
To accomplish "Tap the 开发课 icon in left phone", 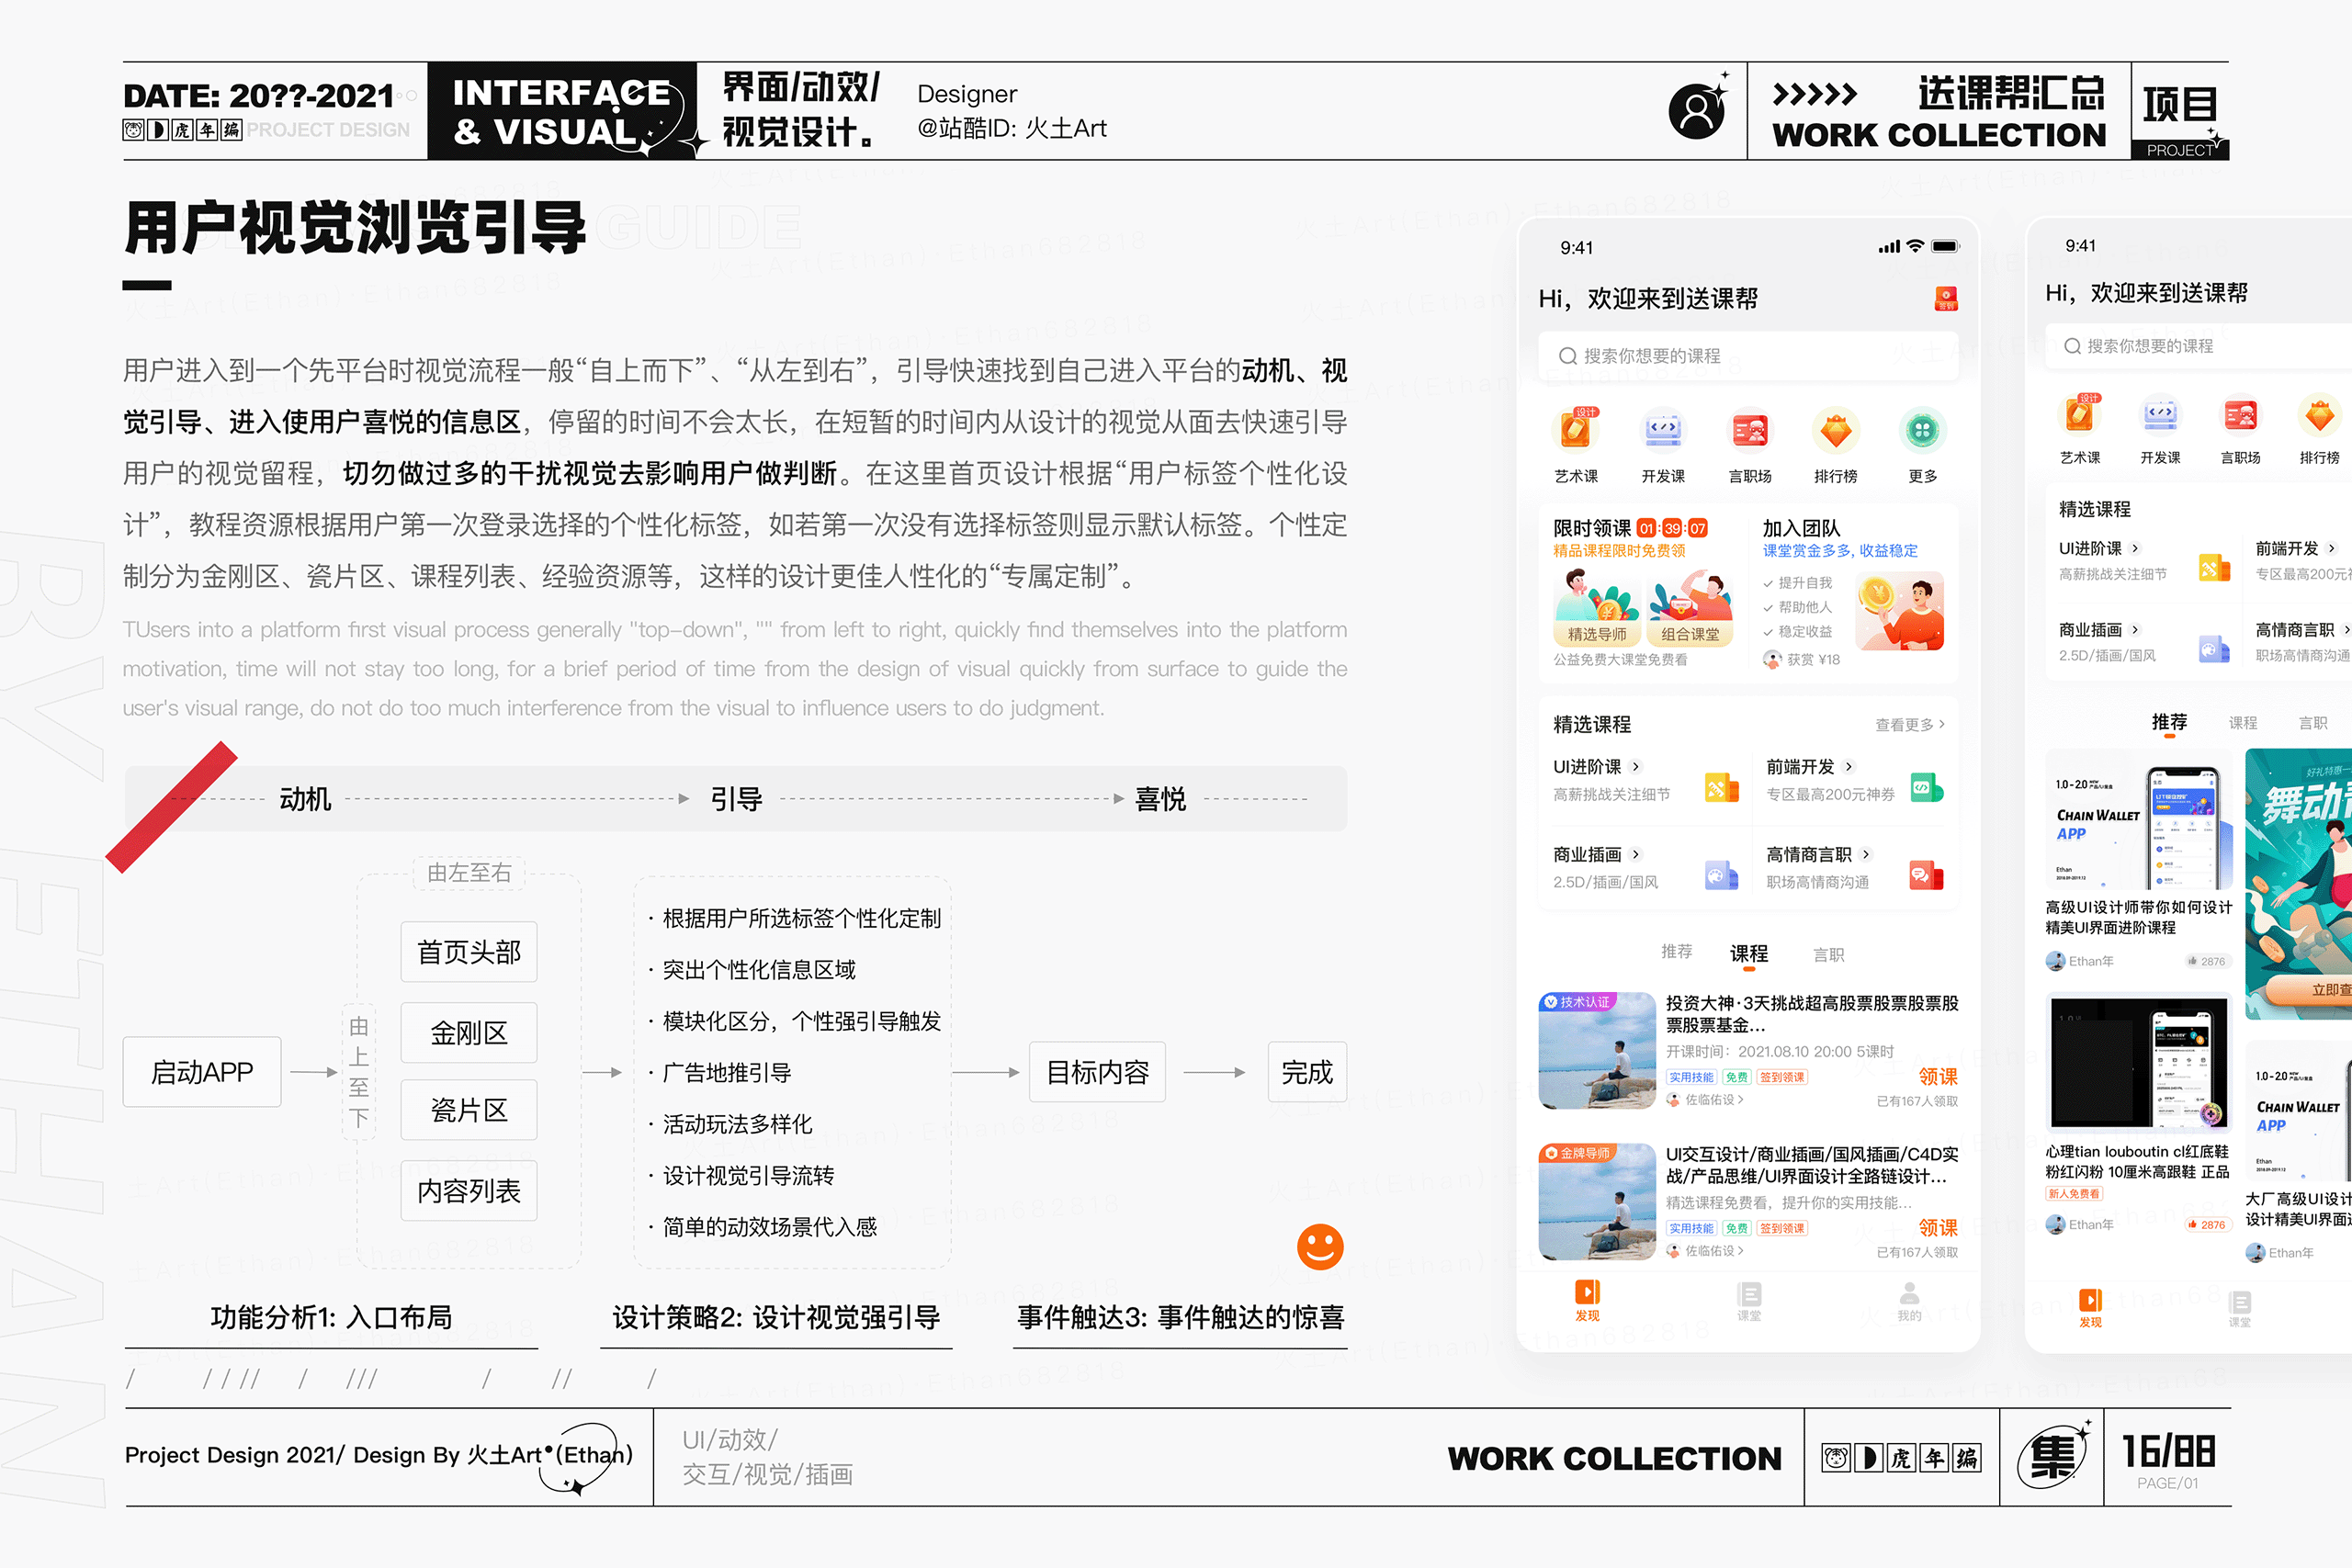I will (x=1663, y=431).
